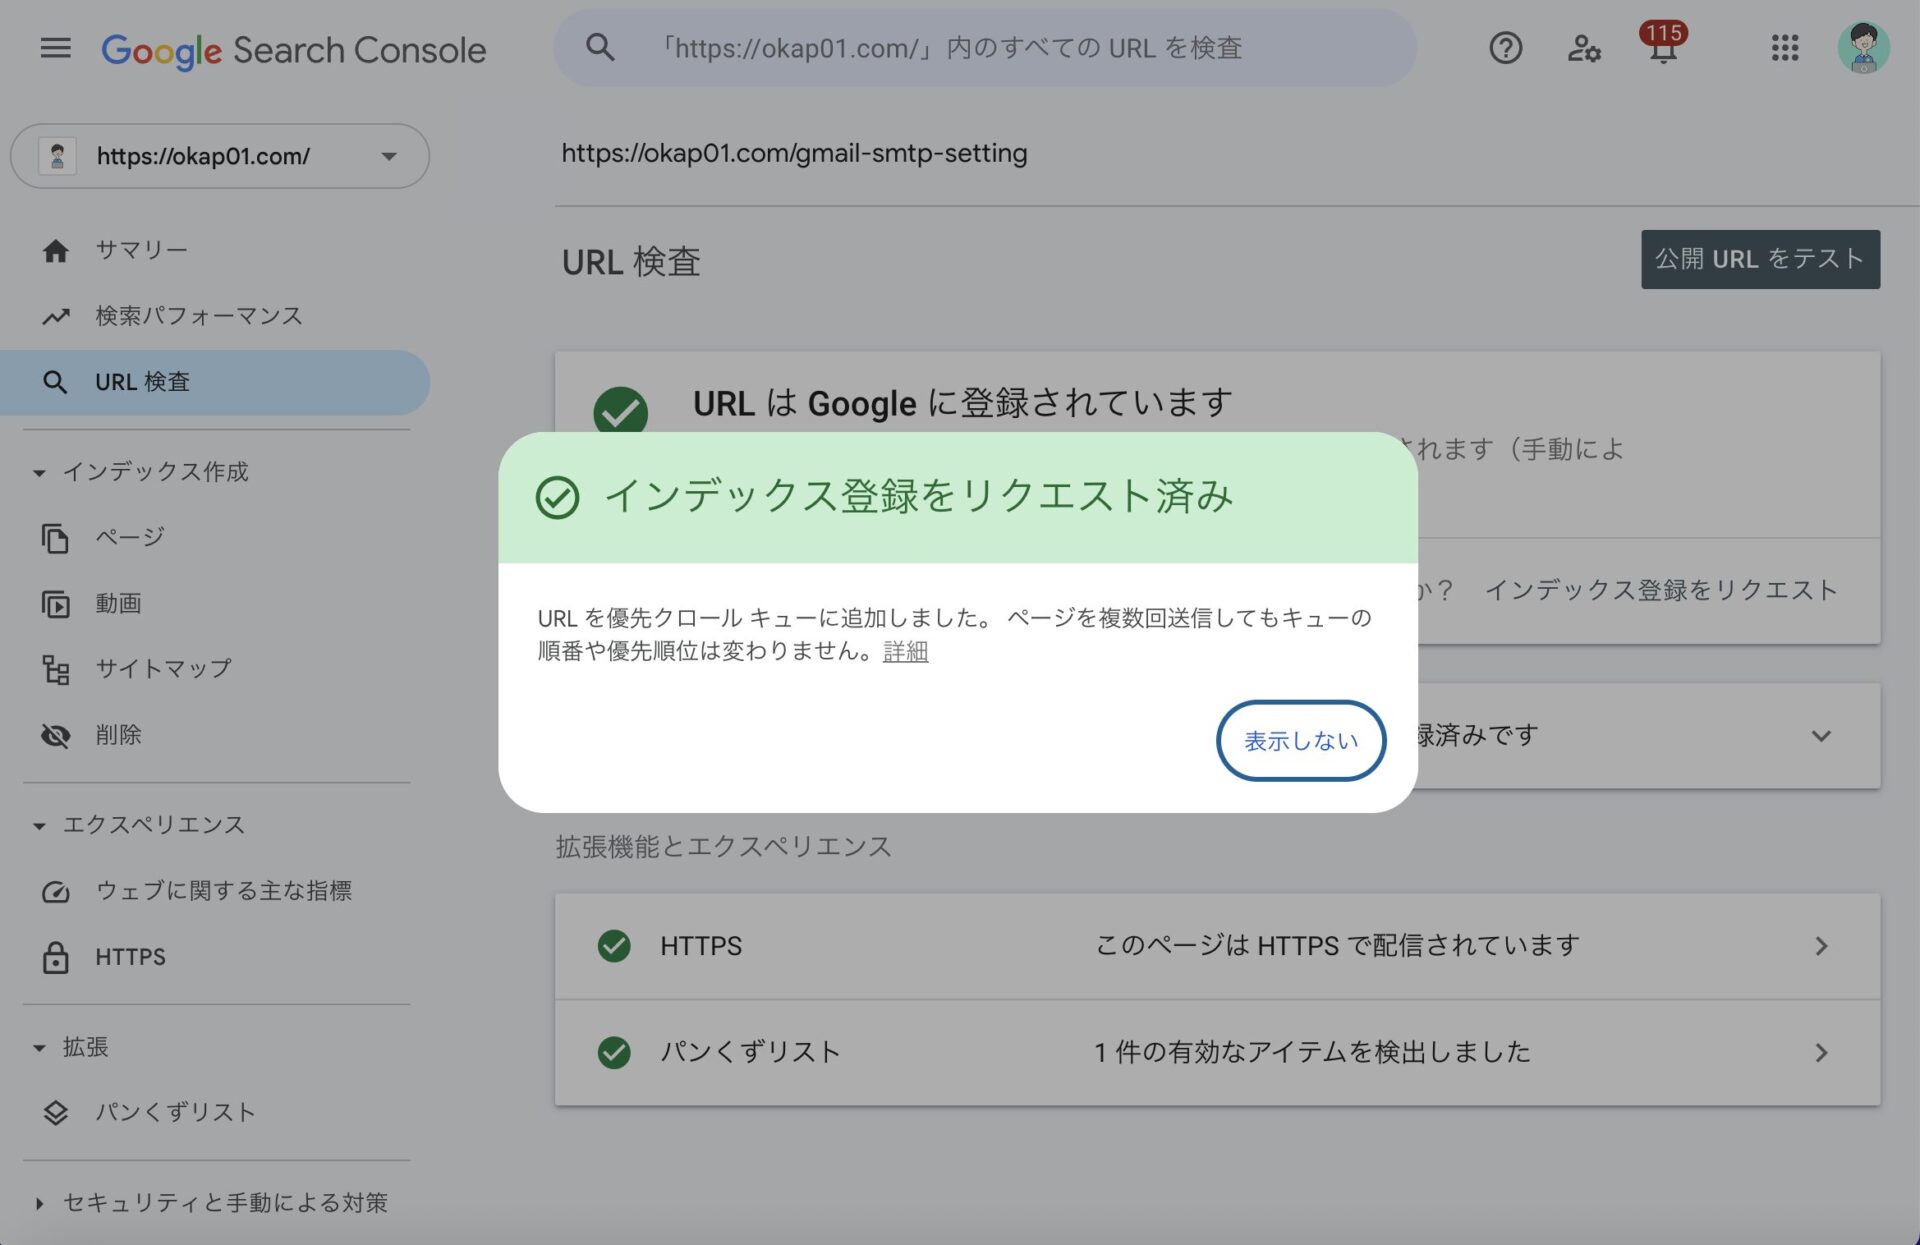Click the 詳細 link in dialog
The height and width of the screenshot is (1245, 1920).
click(906, 652)
